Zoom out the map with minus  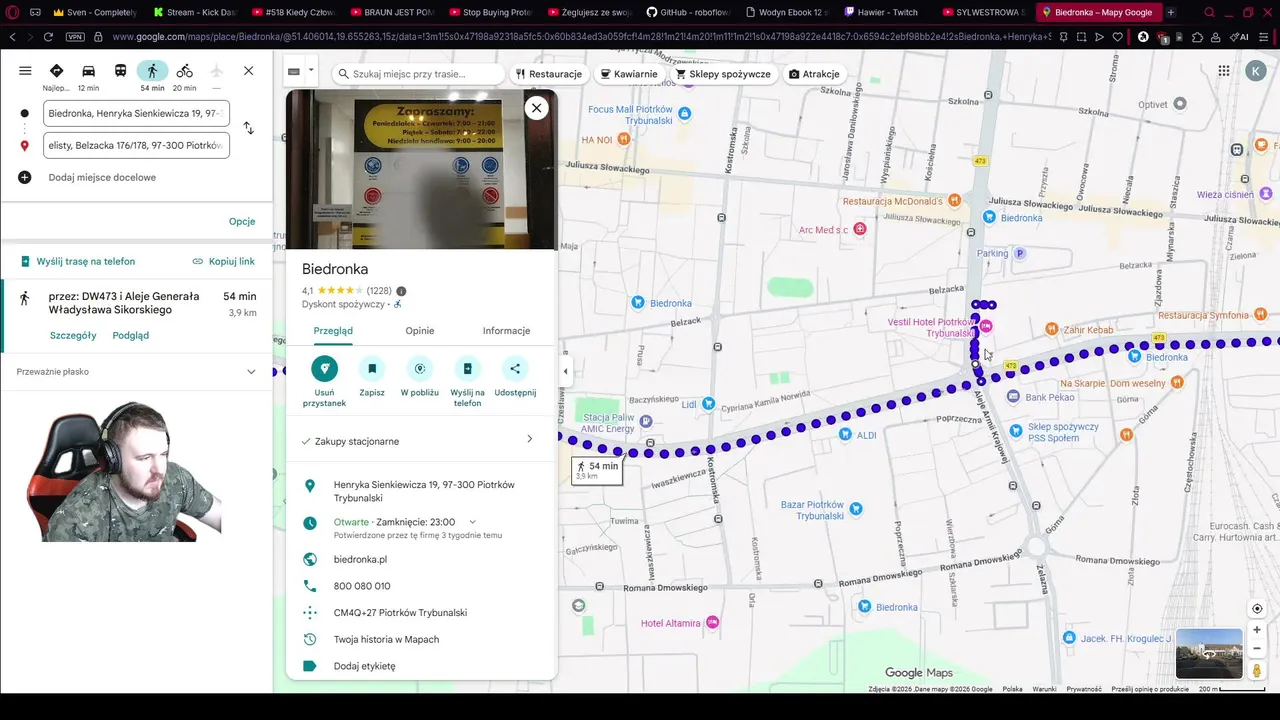click(x=1257, y=648)
